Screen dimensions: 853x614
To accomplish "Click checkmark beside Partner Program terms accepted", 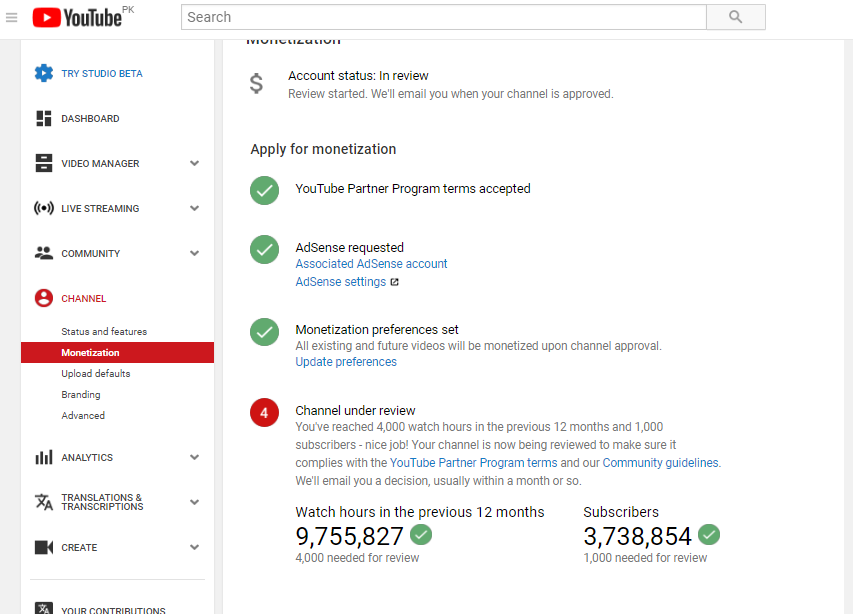I will 264,190.
